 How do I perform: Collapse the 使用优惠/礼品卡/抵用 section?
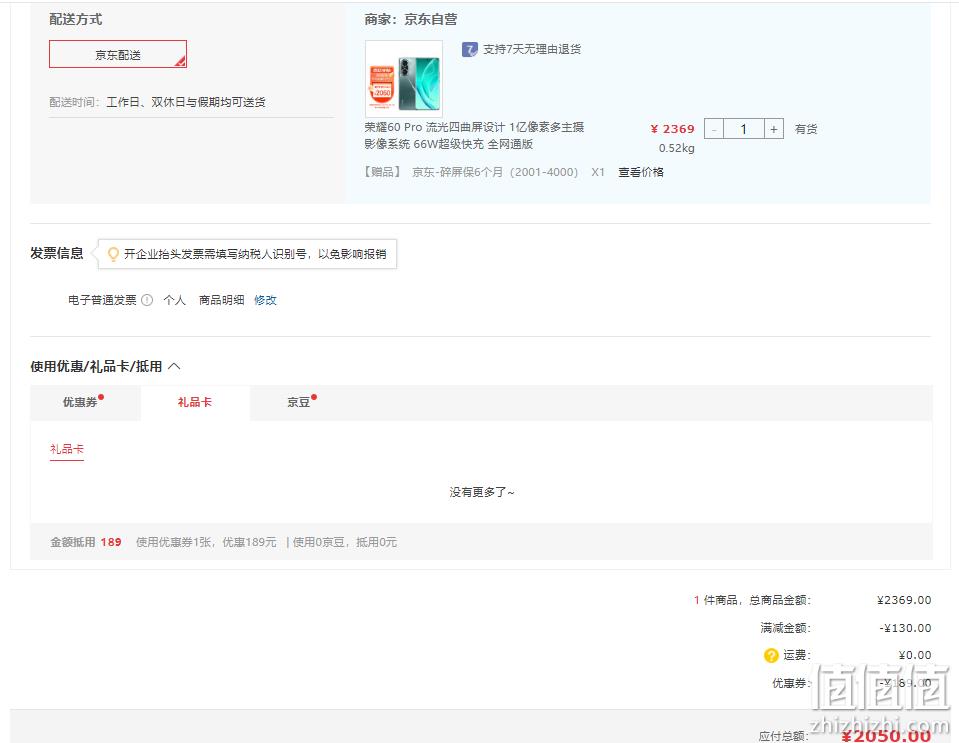[174, 366]
